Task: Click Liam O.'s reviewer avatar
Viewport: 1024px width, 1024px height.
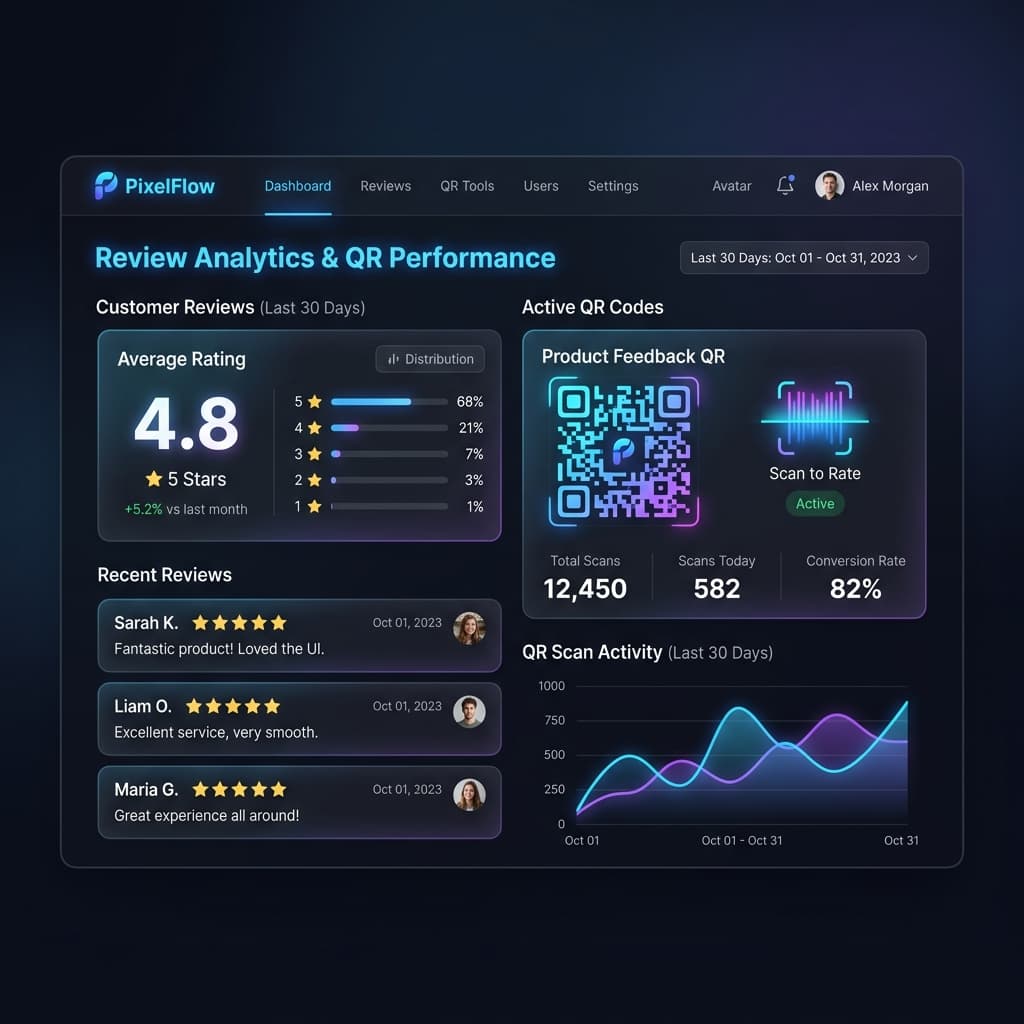Action: tap(470, 711)
